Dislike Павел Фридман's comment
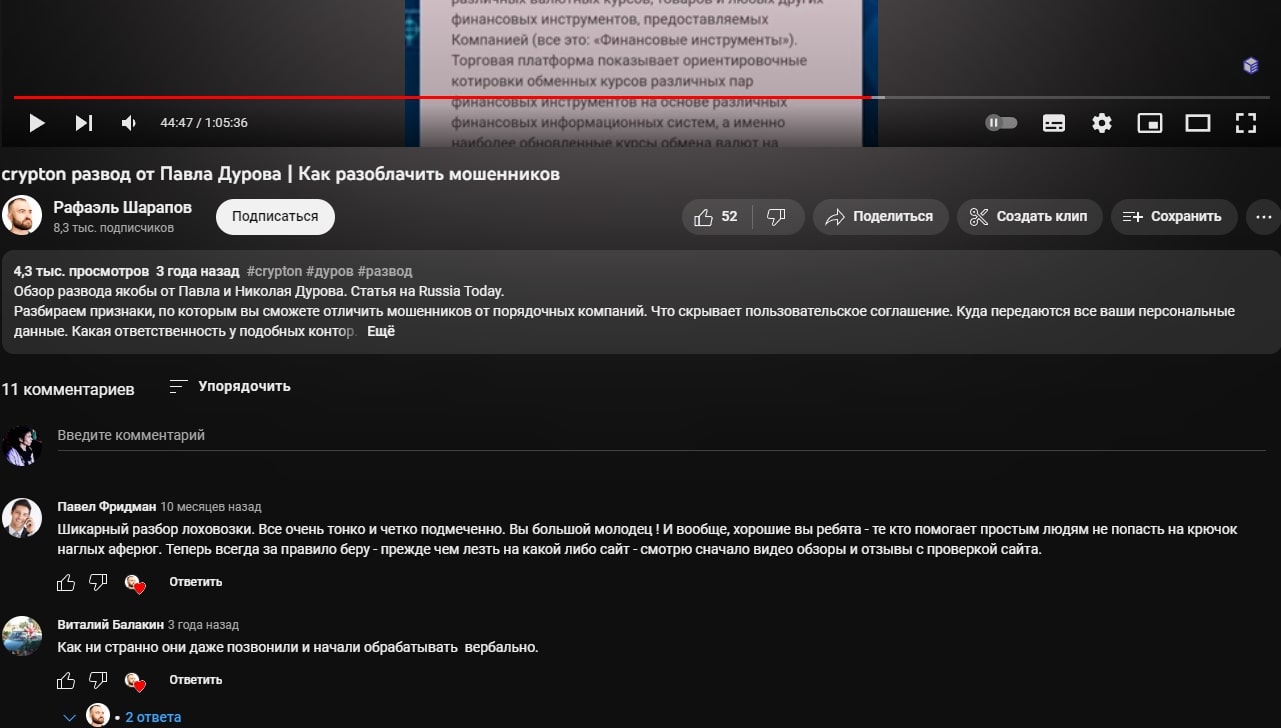 click(x=98, y=582)
